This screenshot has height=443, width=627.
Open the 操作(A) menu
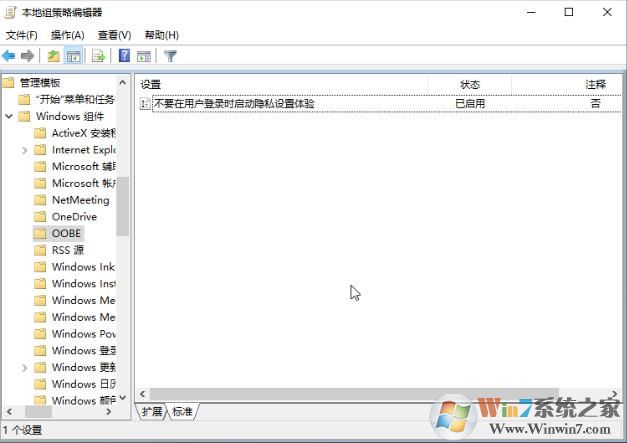click(x=67, y=35)
